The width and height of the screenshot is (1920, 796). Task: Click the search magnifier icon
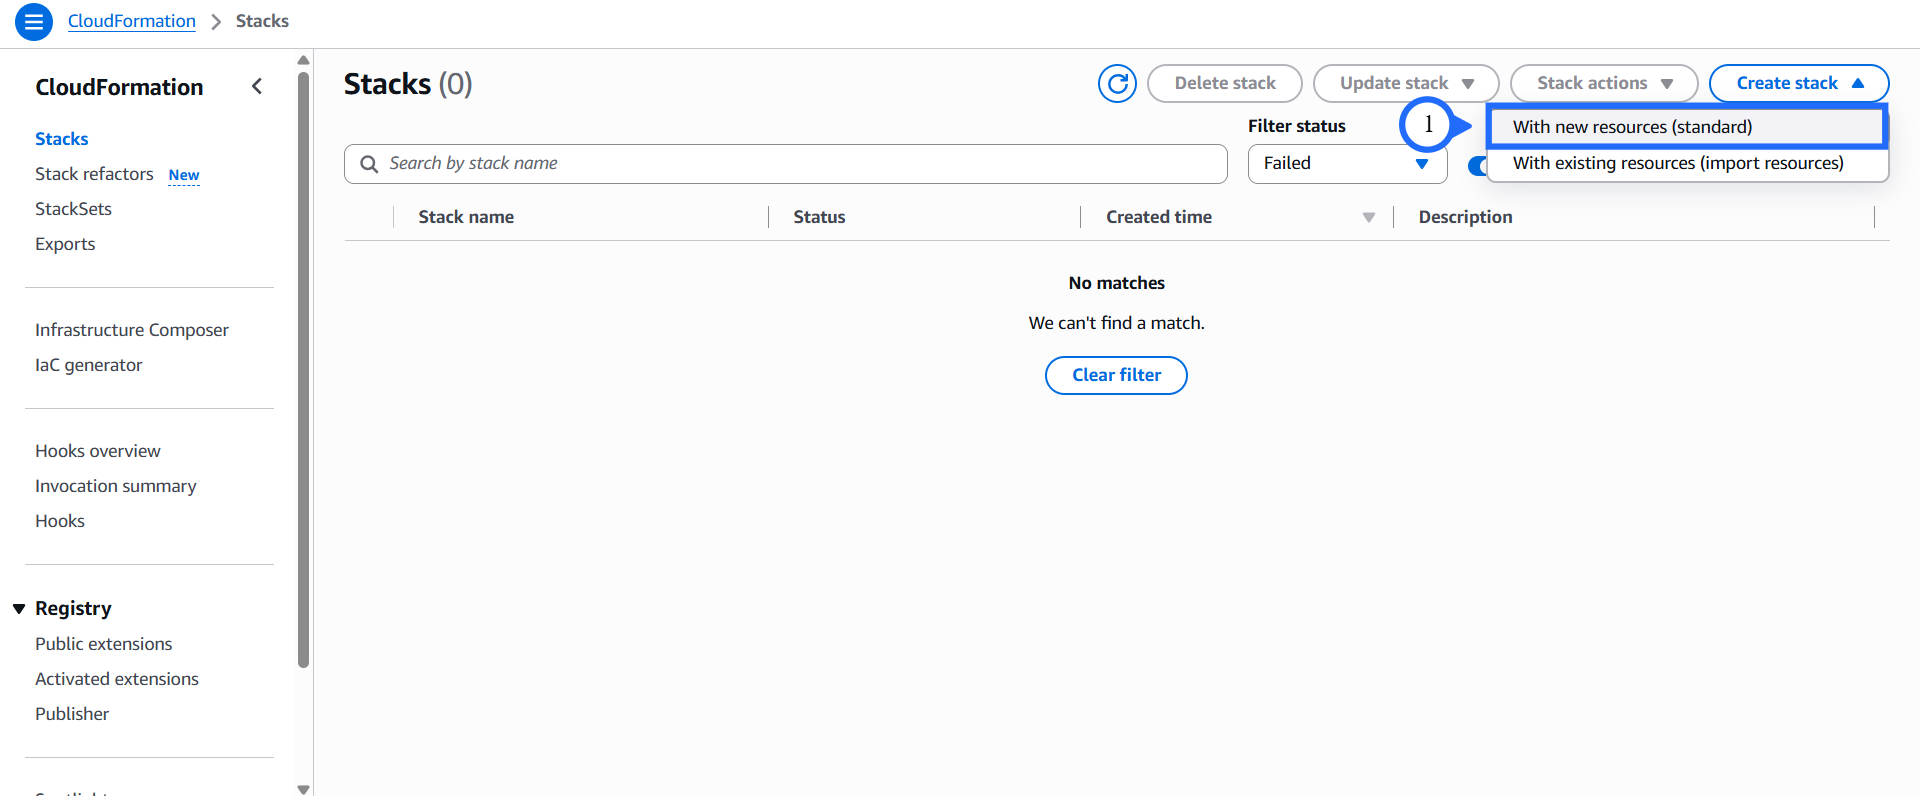369,164
